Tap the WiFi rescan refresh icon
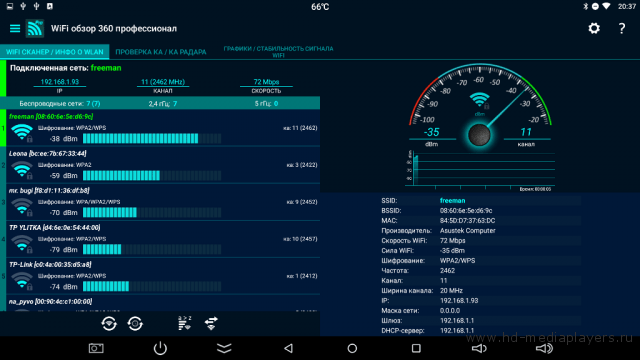Image resolution: width=640 pixels, height=360 pixels. (x=109, y=324)
